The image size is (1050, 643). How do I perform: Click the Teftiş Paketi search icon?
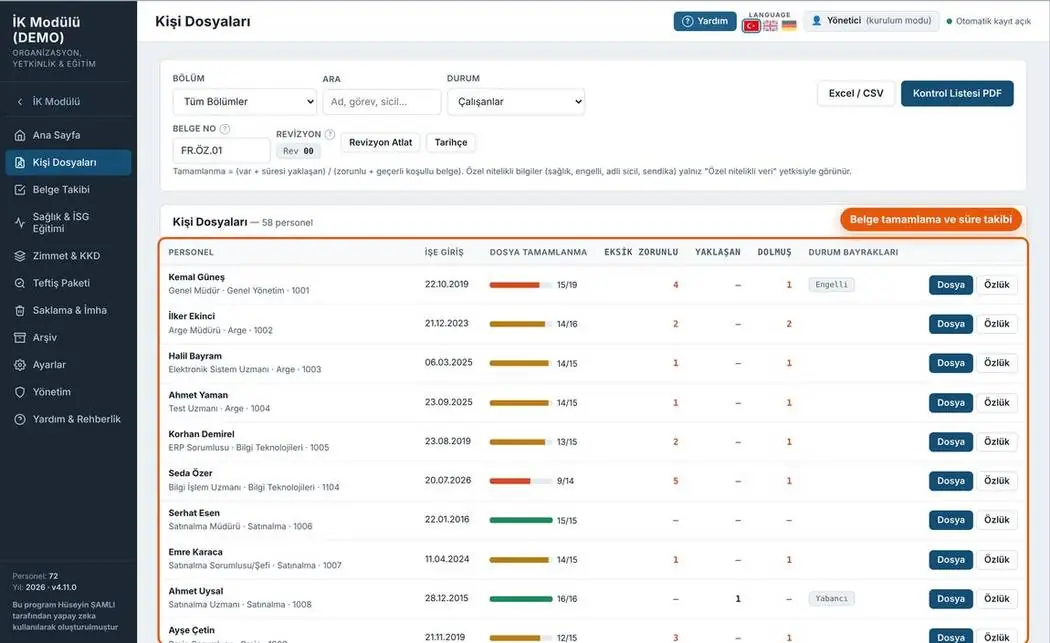(20, 283)
